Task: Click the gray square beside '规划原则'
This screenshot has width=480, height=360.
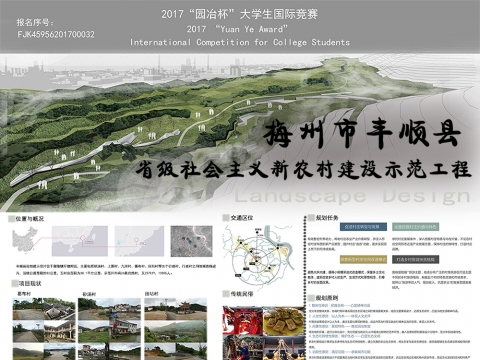Action: point(311,298)
